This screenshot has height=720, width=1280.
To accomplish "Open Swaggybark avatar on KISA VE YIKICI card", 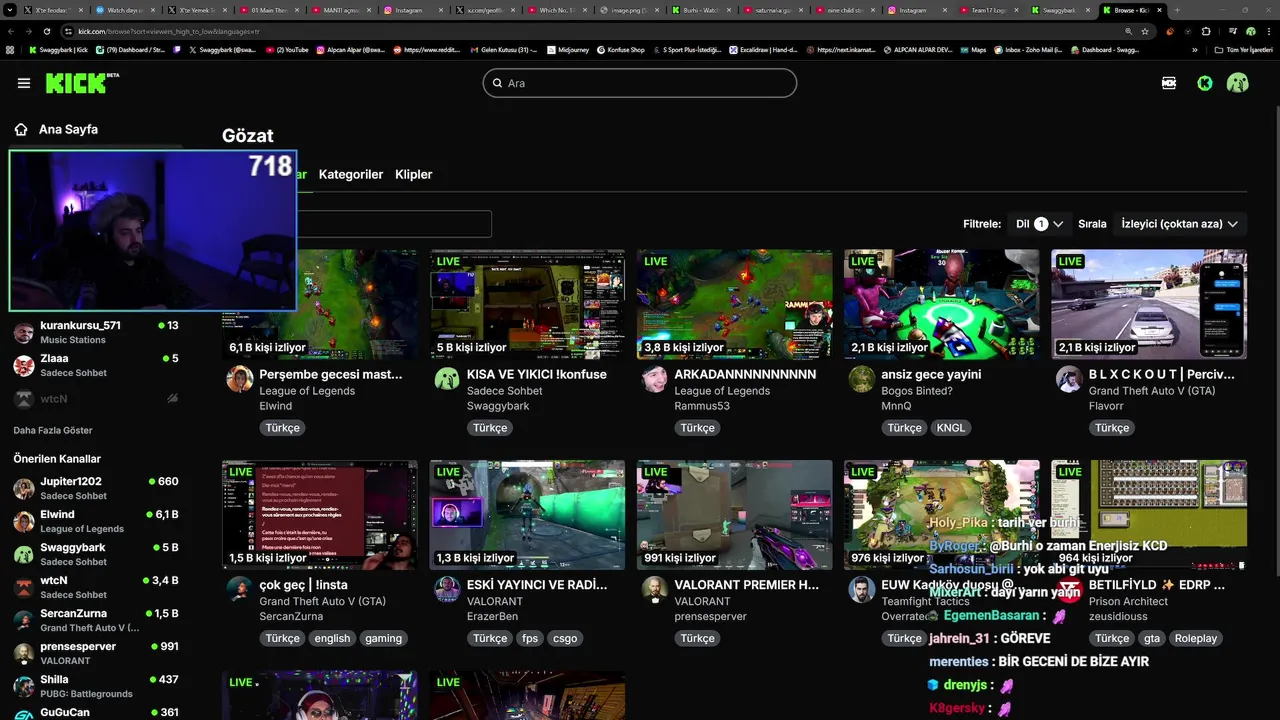I will [x=447, y=379].
